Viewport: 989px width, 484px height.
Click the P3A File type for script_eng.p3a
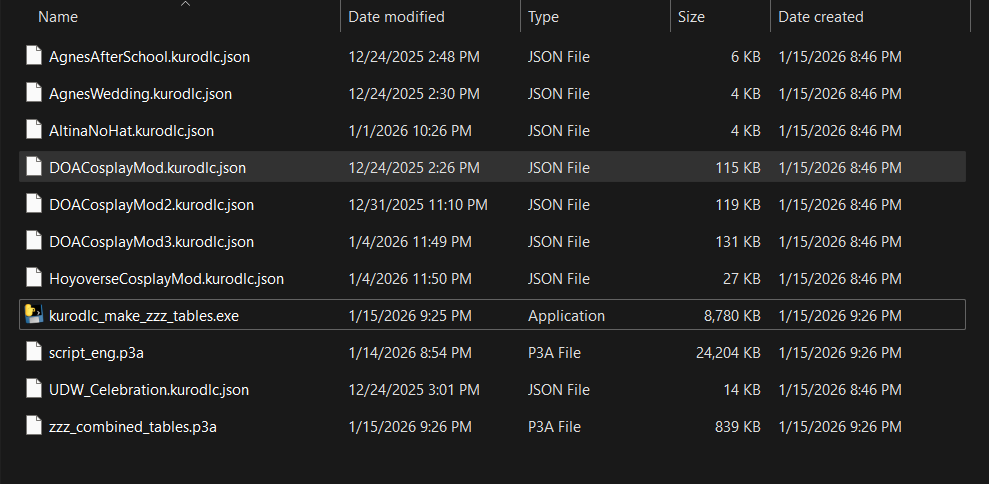(554, 353)
